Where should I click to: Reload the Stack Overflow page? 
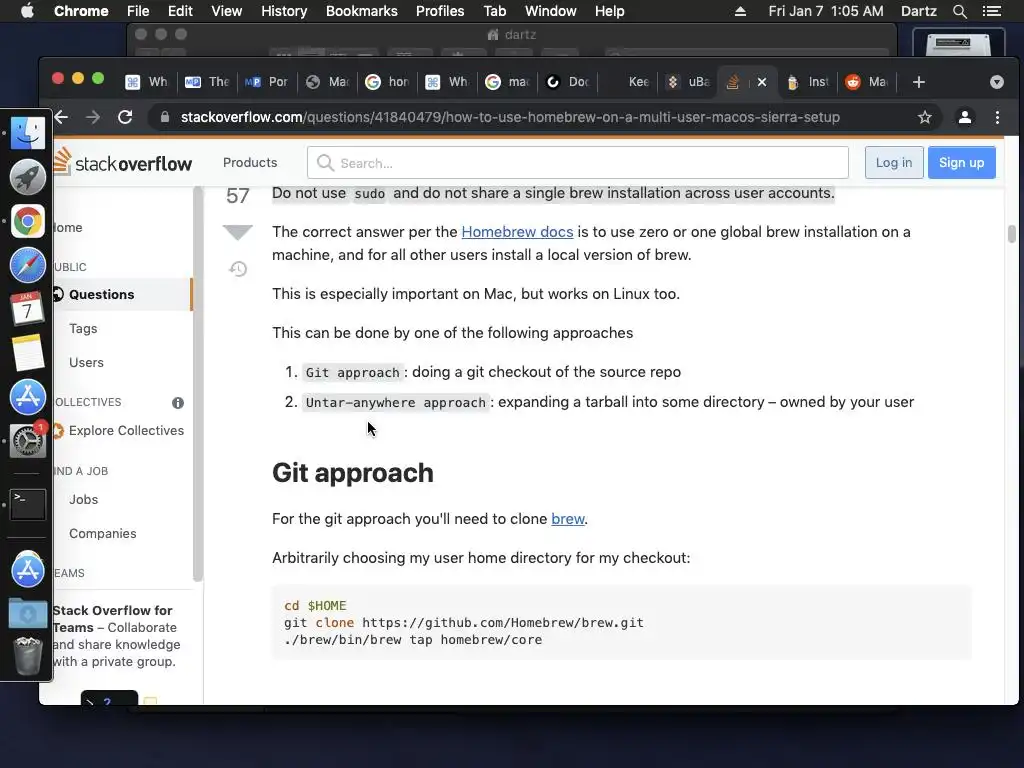coord(125,117)
